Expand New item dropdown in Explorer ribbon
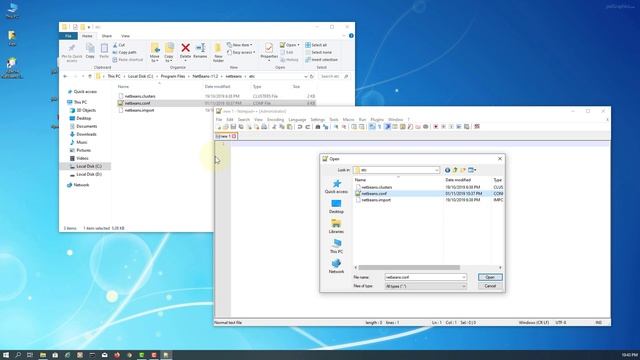 pyautogui.click(x=240, y=45)
